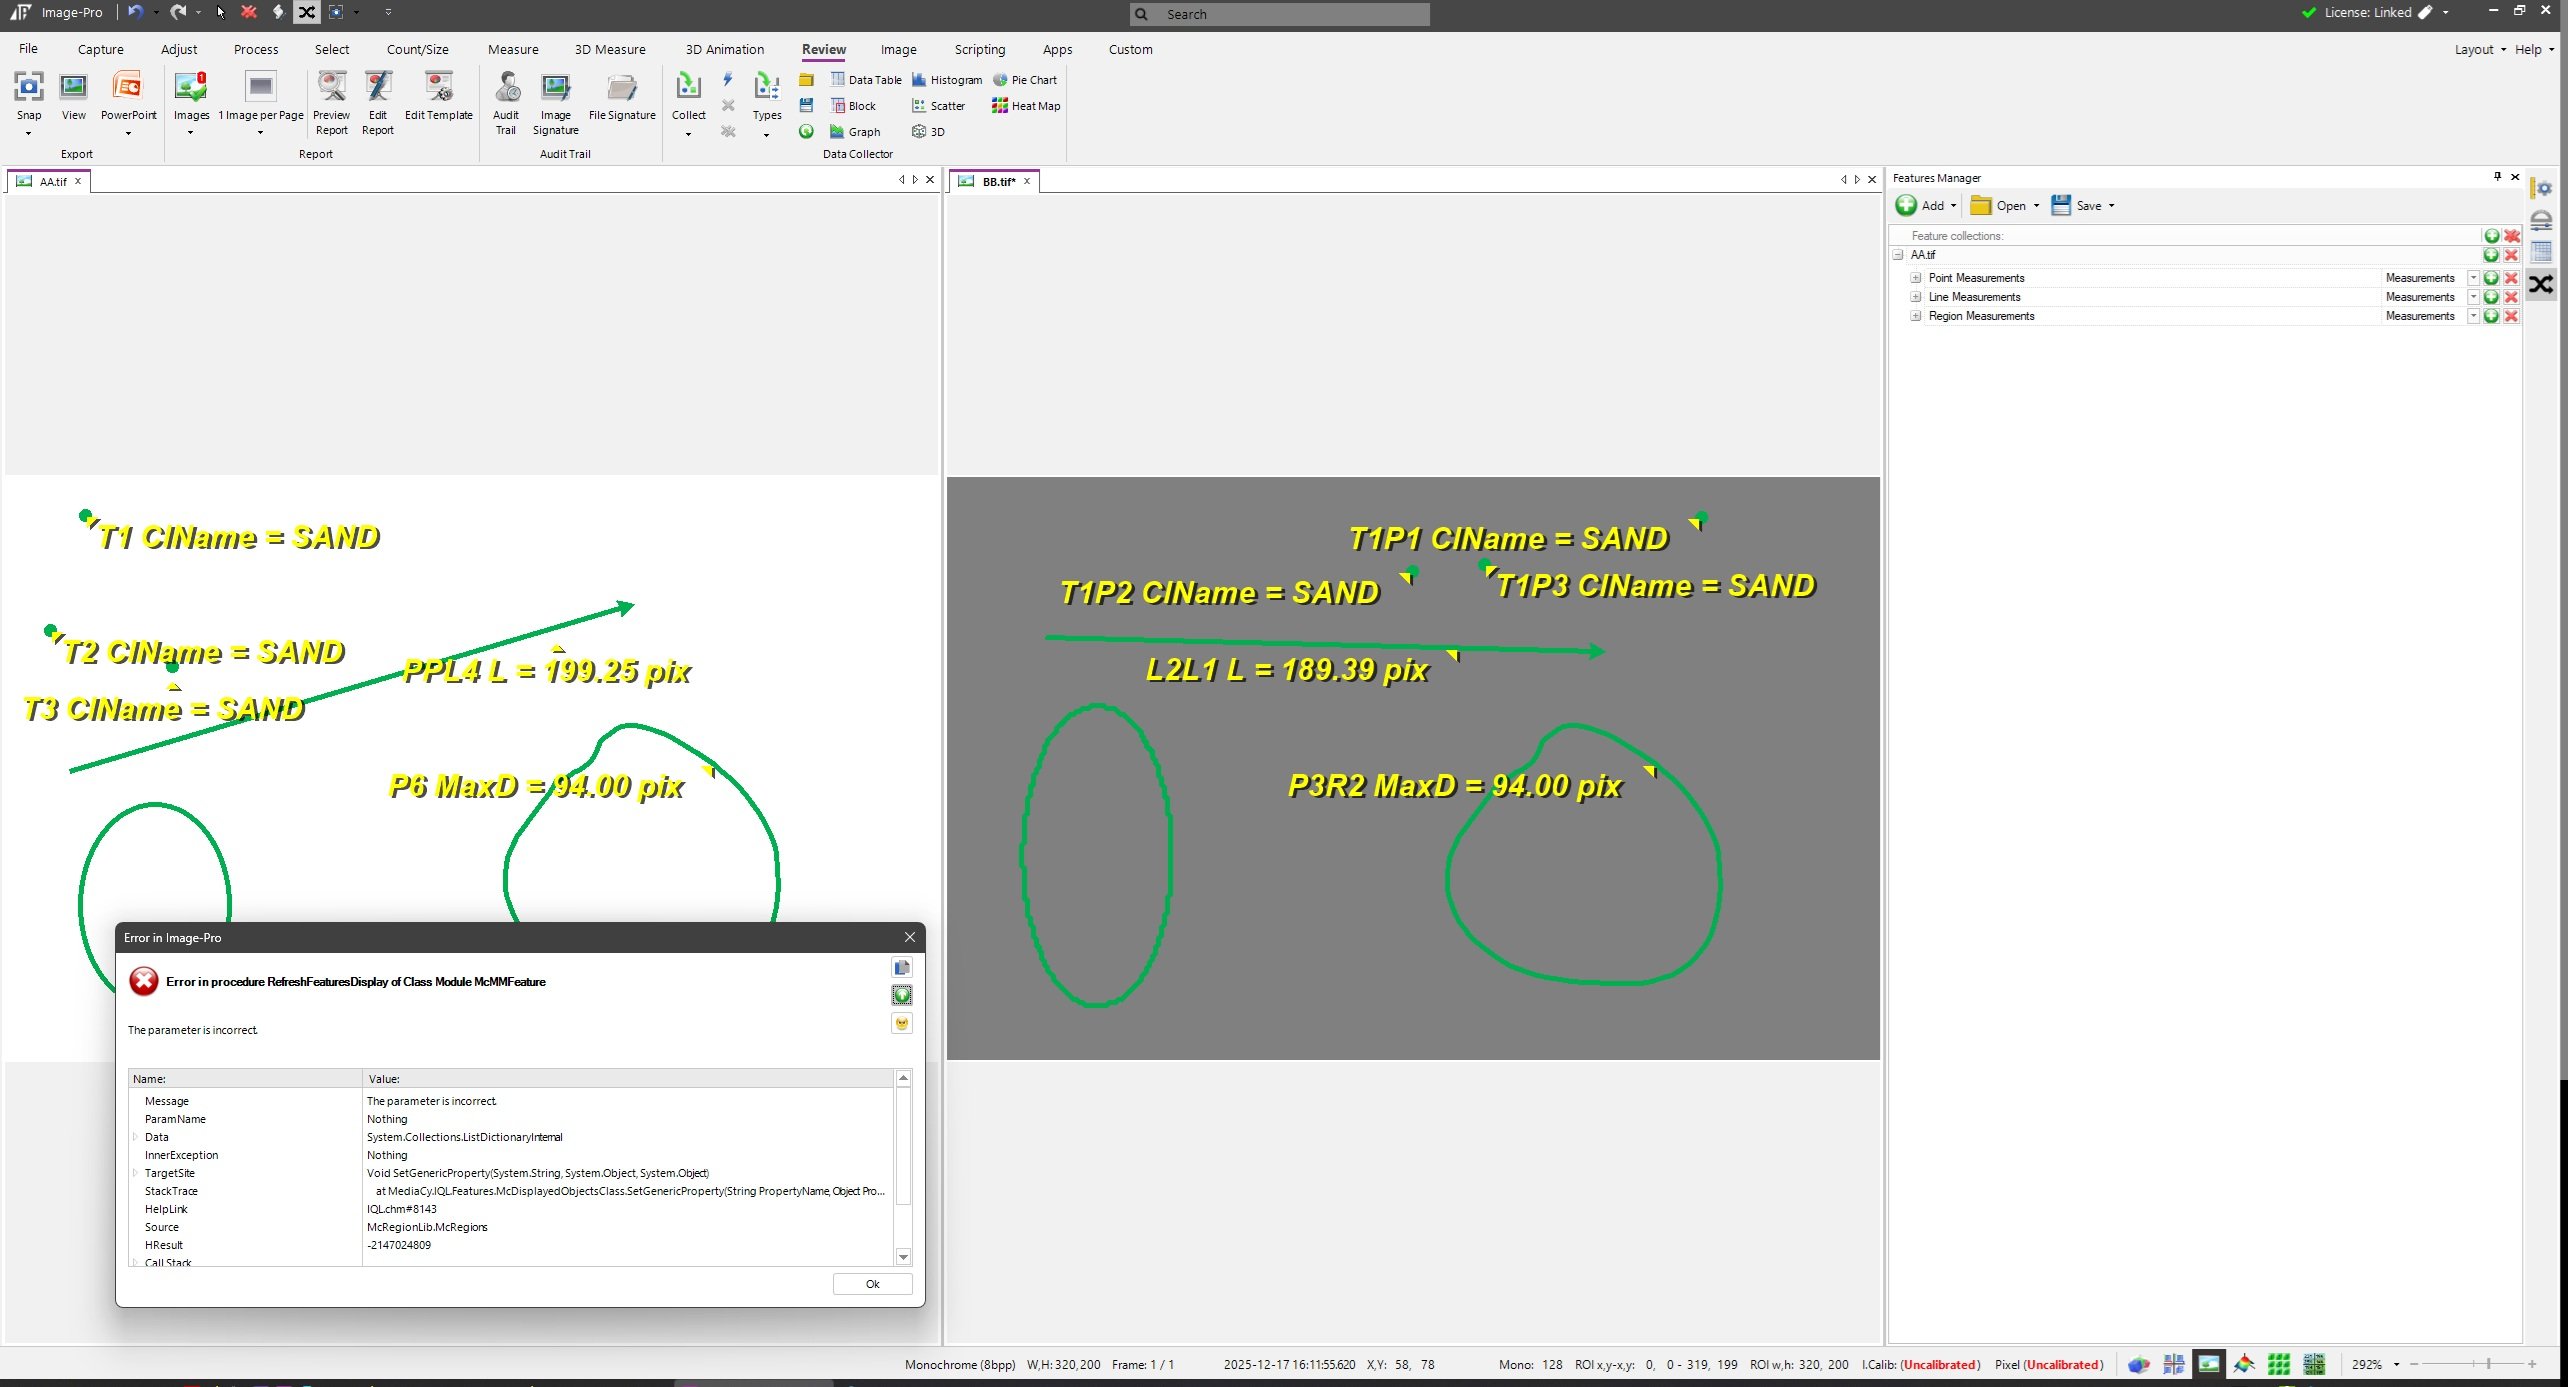Open the 292% zoom level dropdown
This screenshot has height=1387, width=2568.
[x=2396, y=1365]
